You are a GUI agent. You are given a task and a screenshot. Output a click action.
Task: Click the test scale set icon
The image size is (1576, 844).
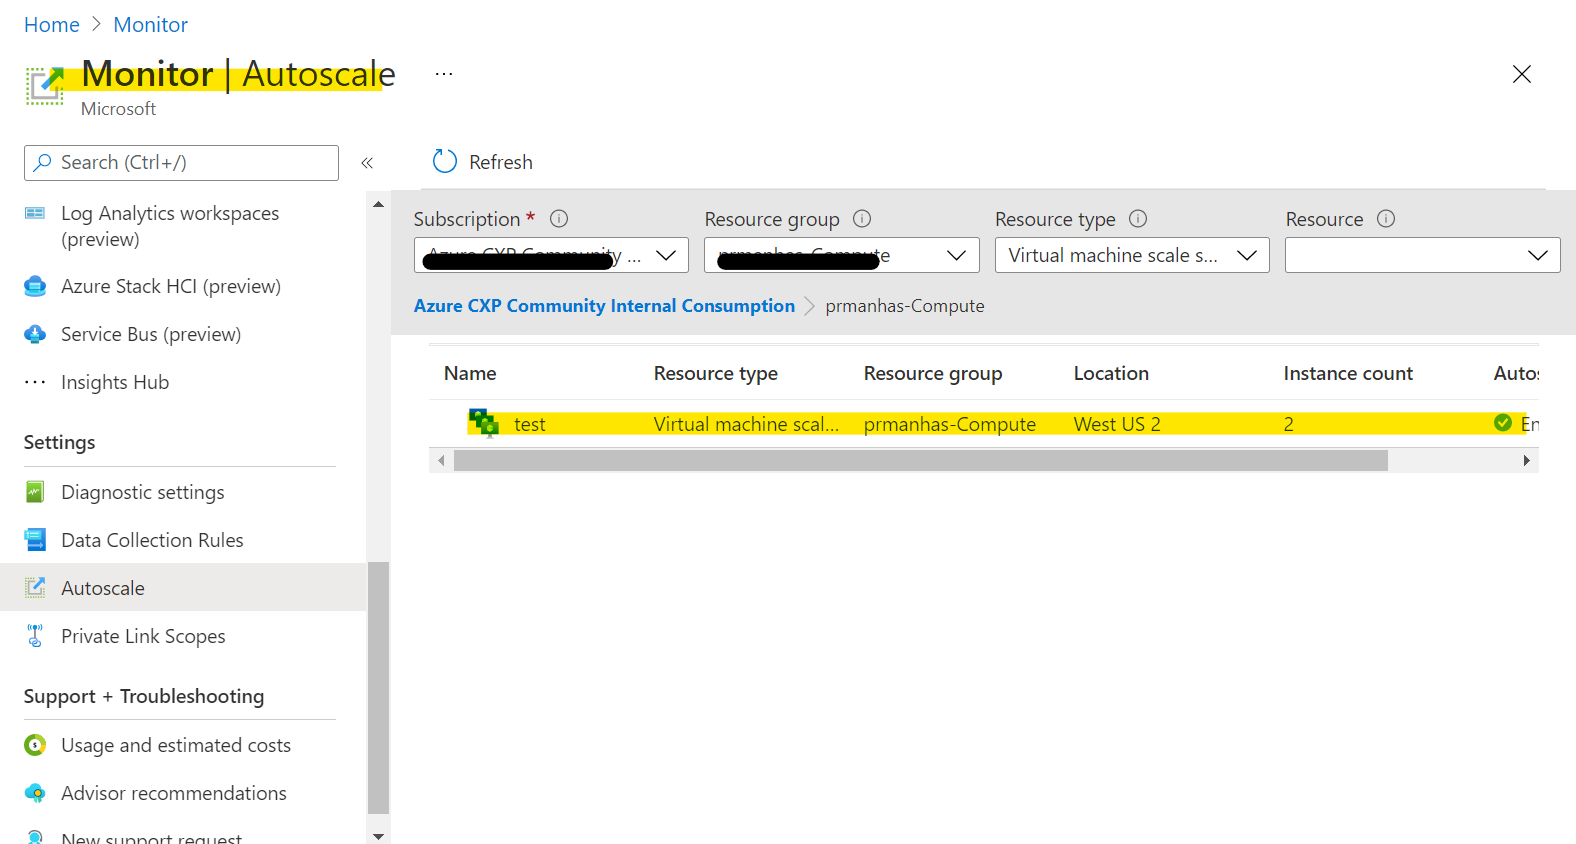[x=484, y=423]
